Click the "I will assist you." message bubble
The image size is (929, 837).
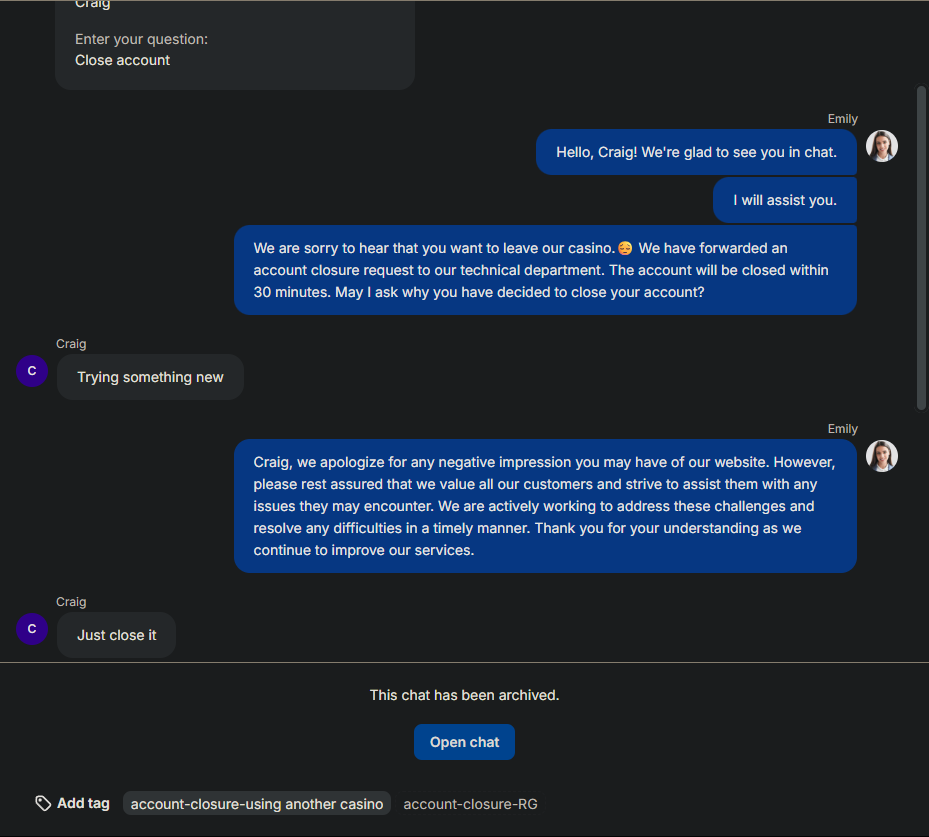click(785, 200)
